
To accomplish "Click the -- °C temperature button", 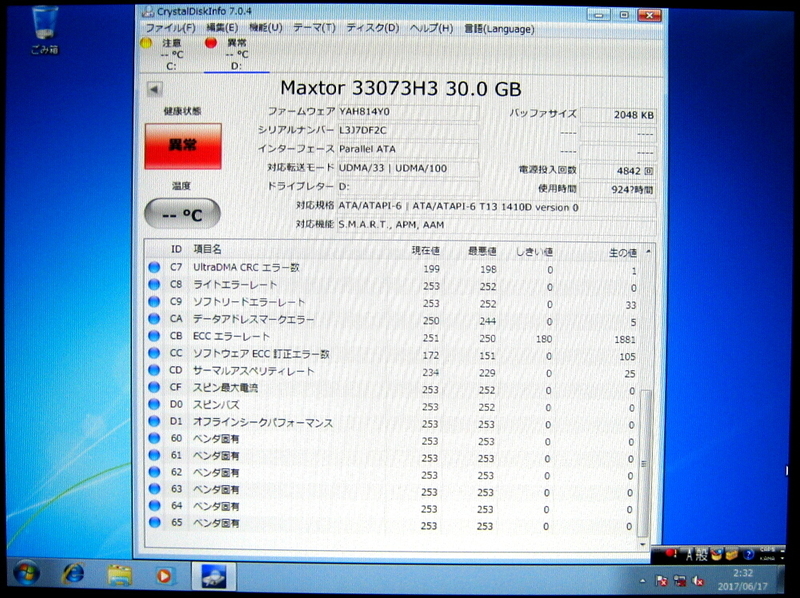I will (182, 214).
